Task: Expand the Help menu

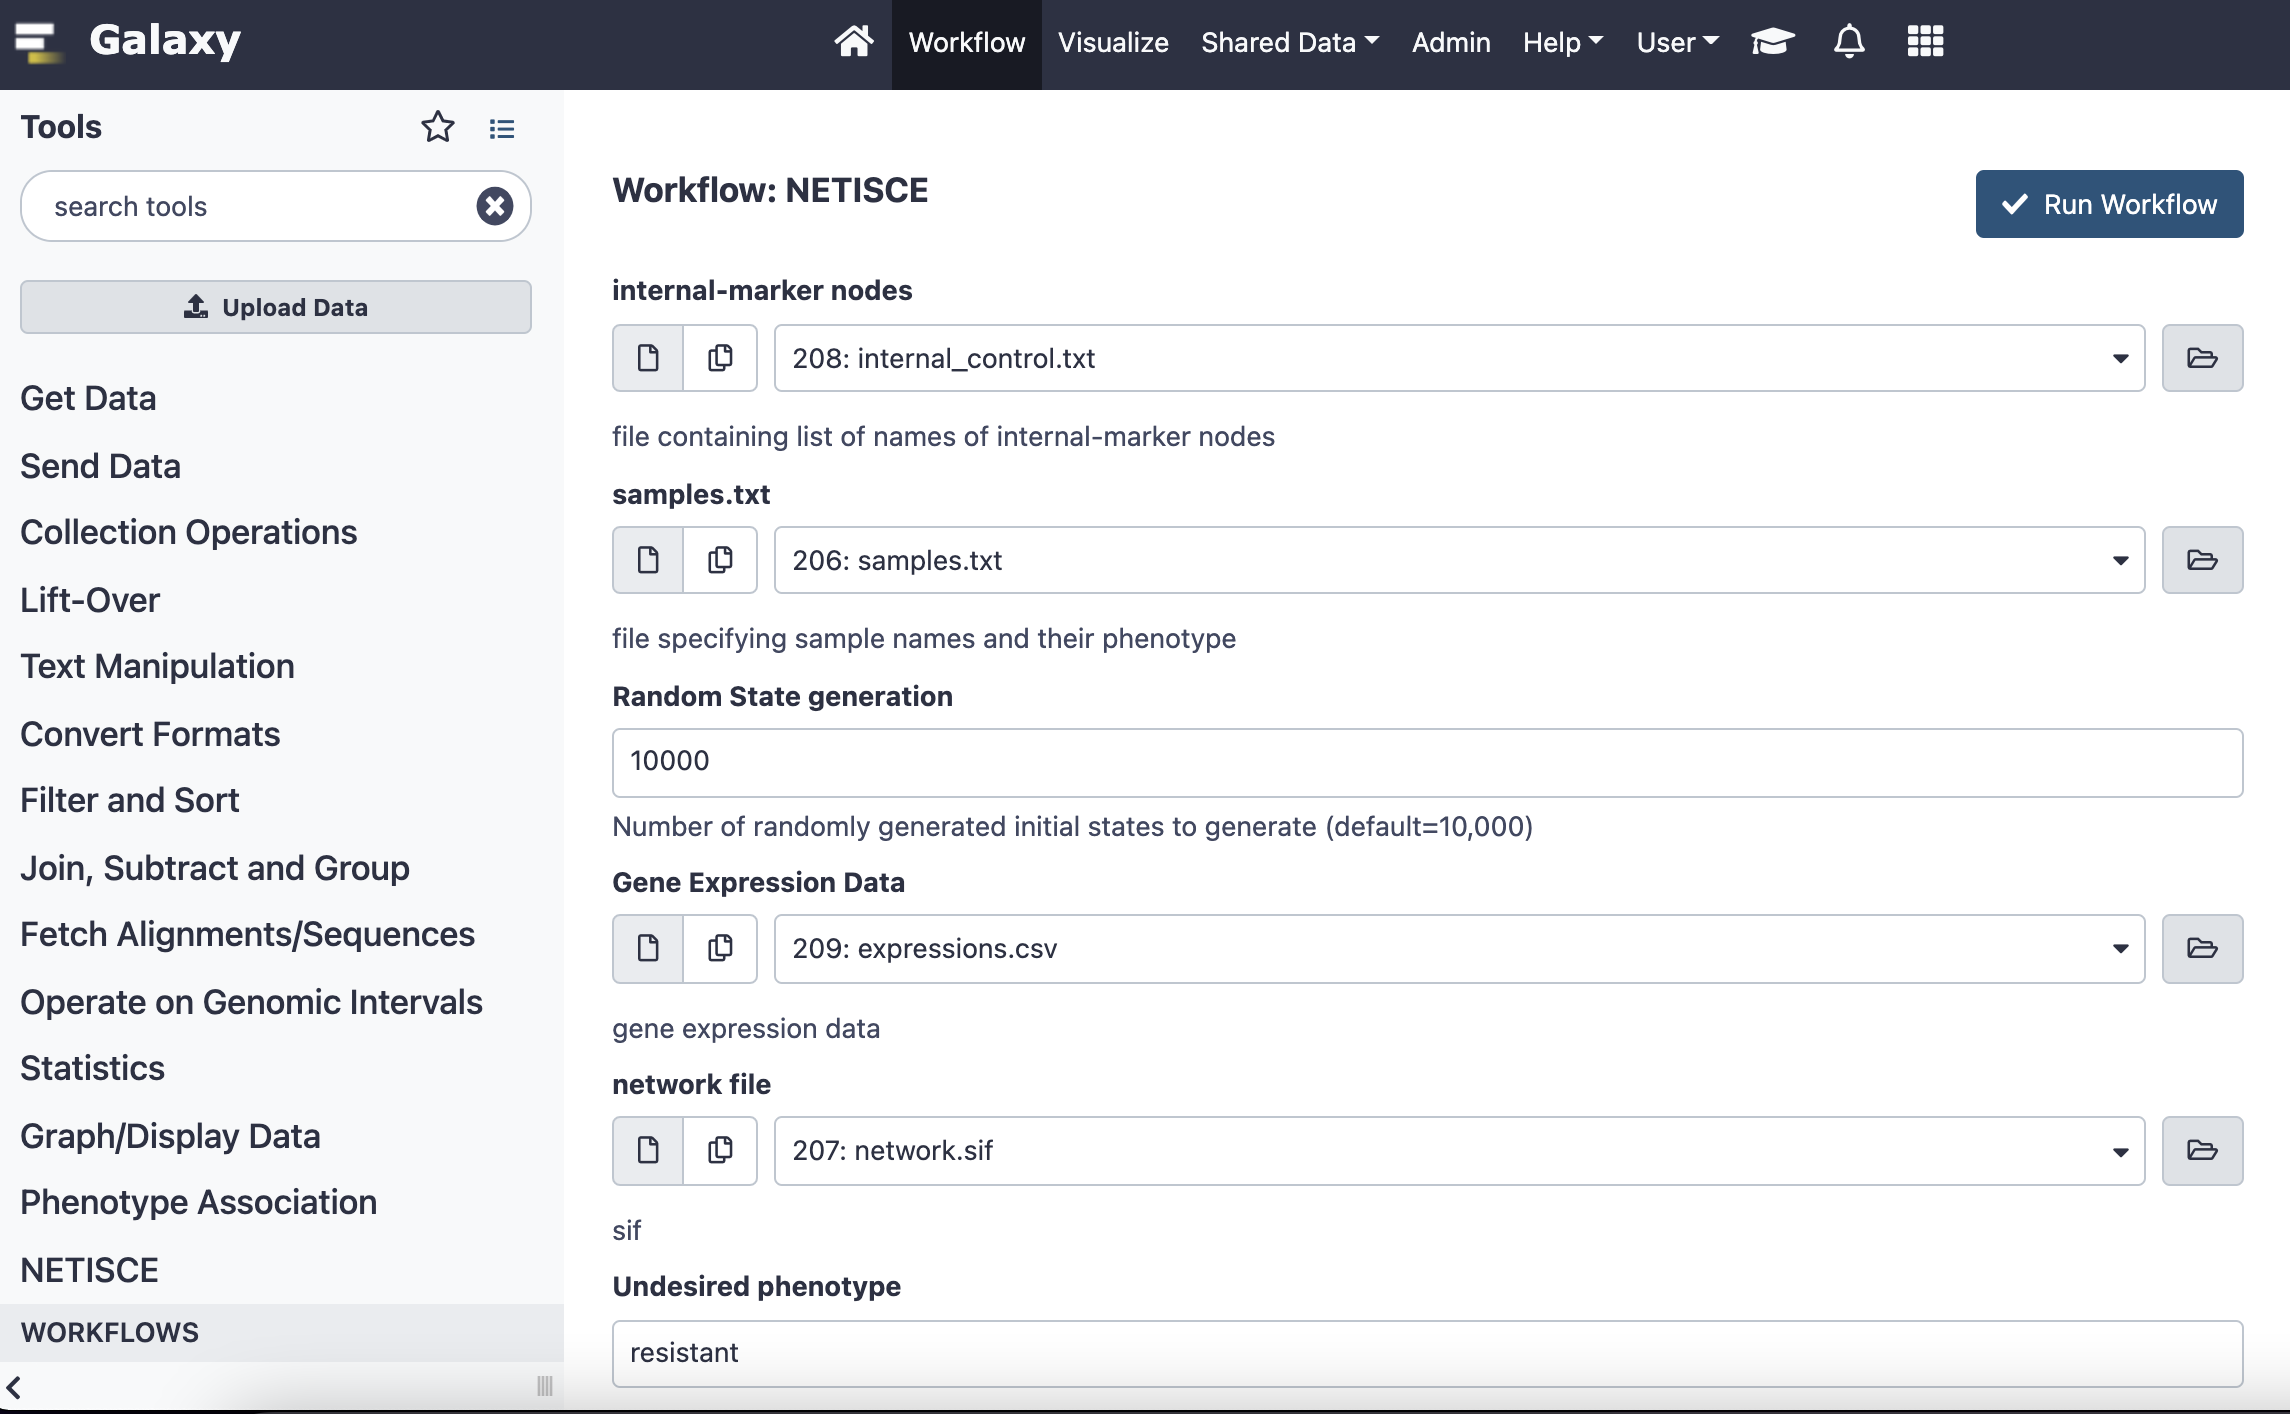Action: (1562, 42)
